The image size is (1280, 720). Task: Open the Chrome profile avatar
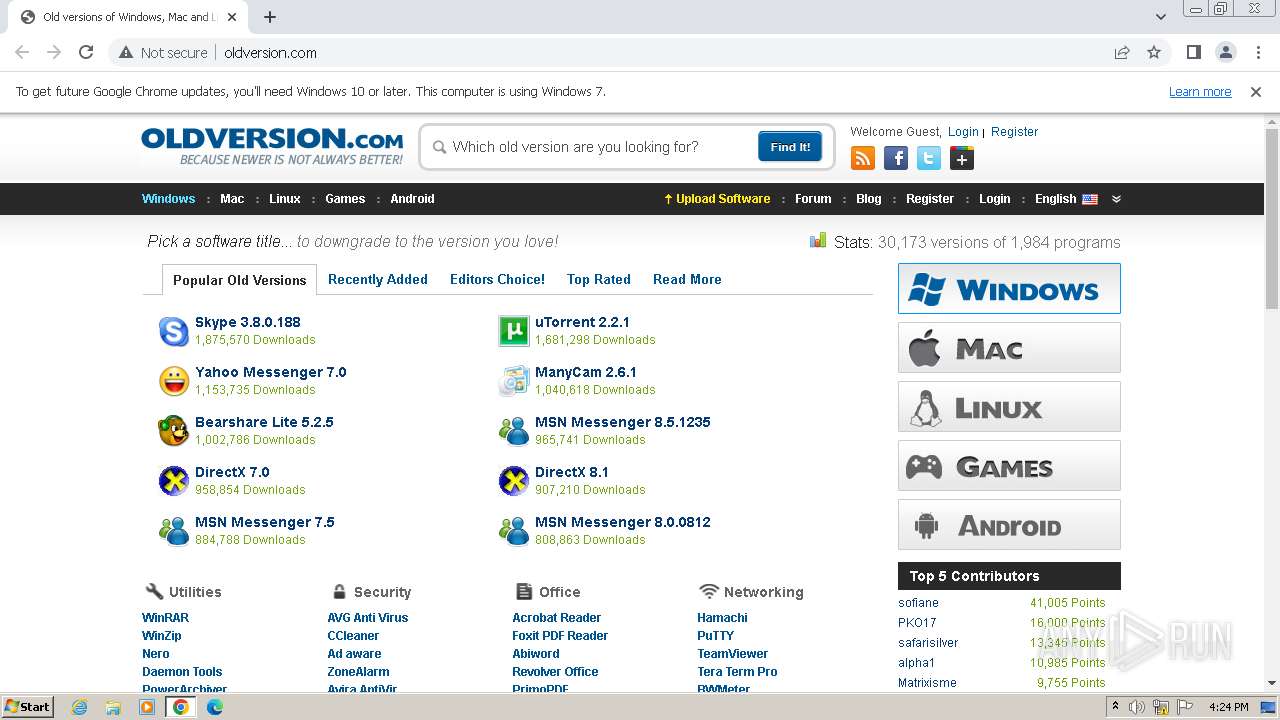coord(1226,52)
